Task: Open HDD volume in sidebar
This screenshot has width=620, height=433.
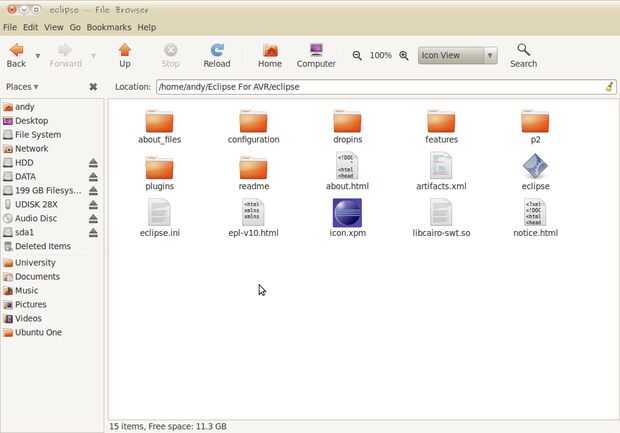Action: tap(18, 163)
